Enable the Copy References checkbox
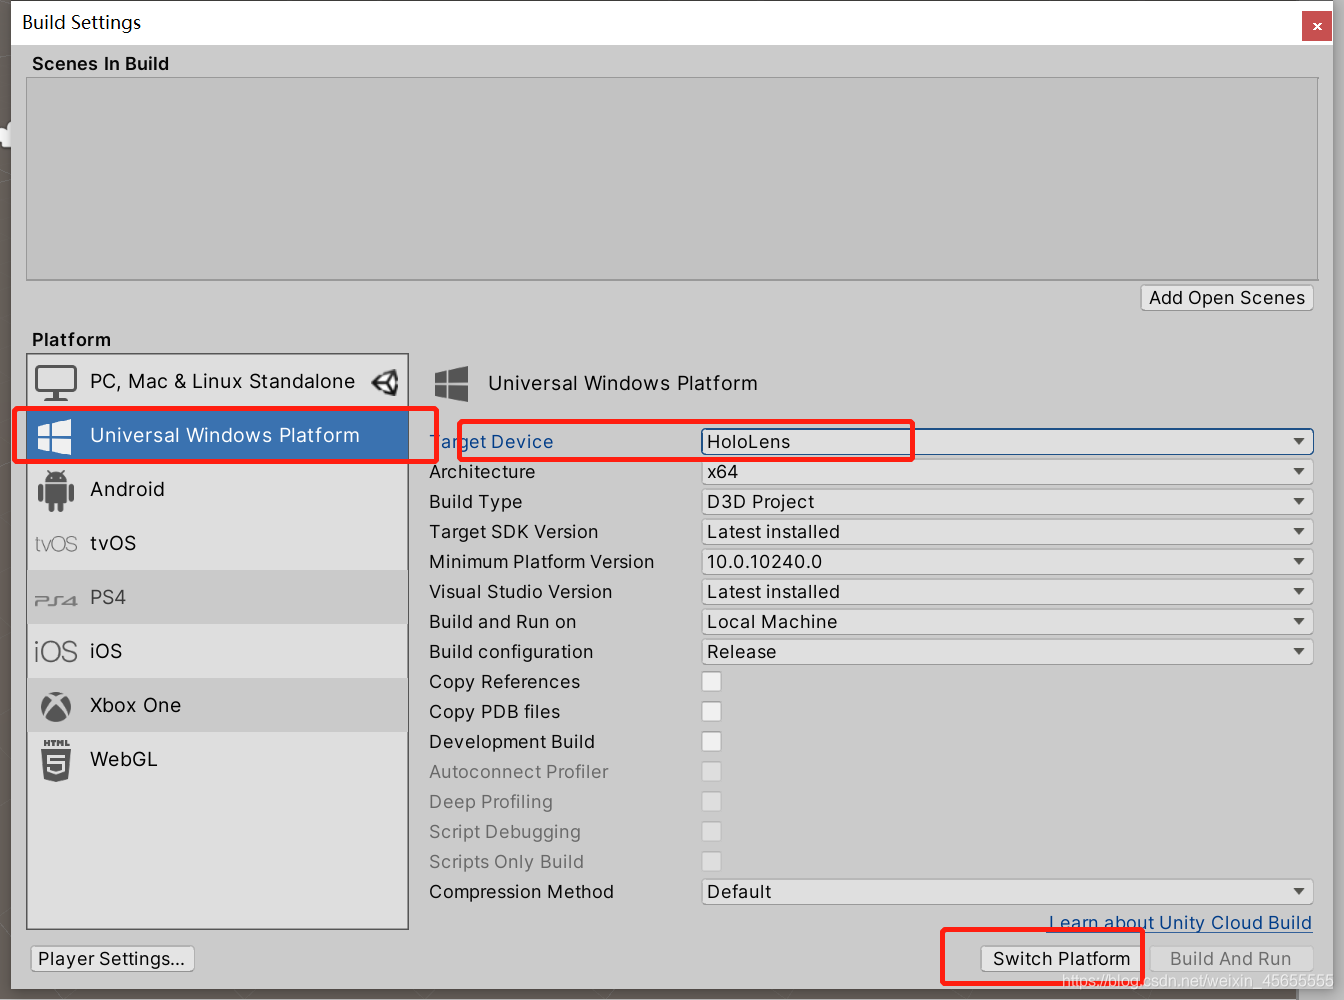1344x1000 pixels. [x=711, y=682]
